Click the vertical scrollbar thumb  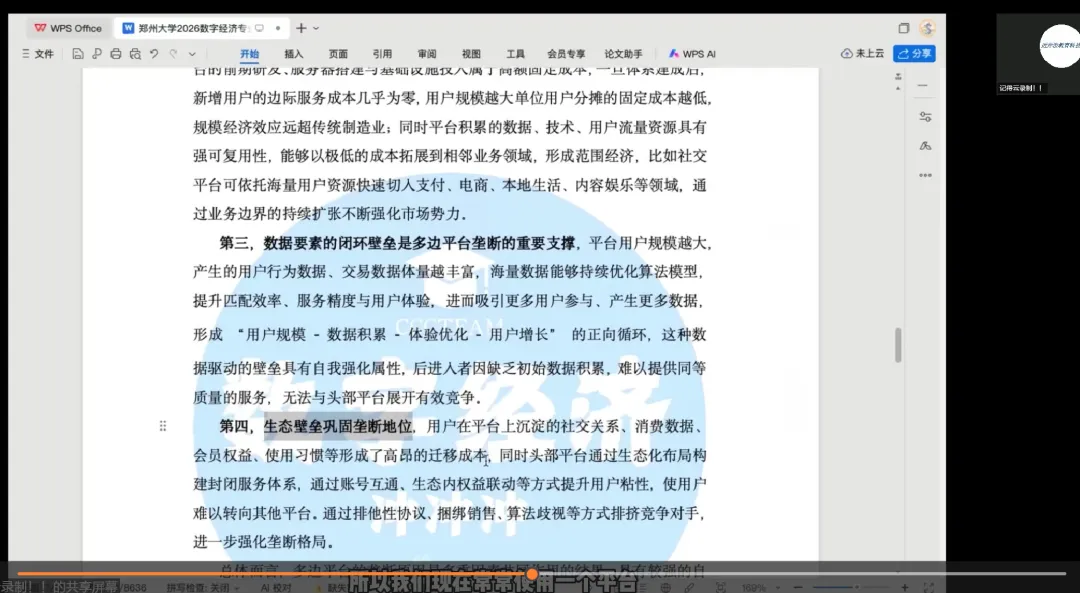point(897,345)
